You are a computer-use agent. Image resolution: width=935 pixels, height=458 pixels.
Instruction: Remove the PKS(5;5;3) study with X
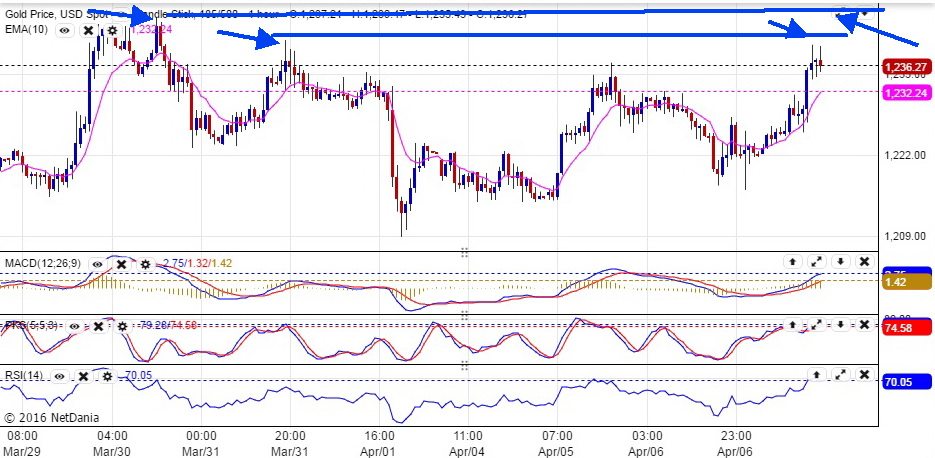[x=98, y=326]
